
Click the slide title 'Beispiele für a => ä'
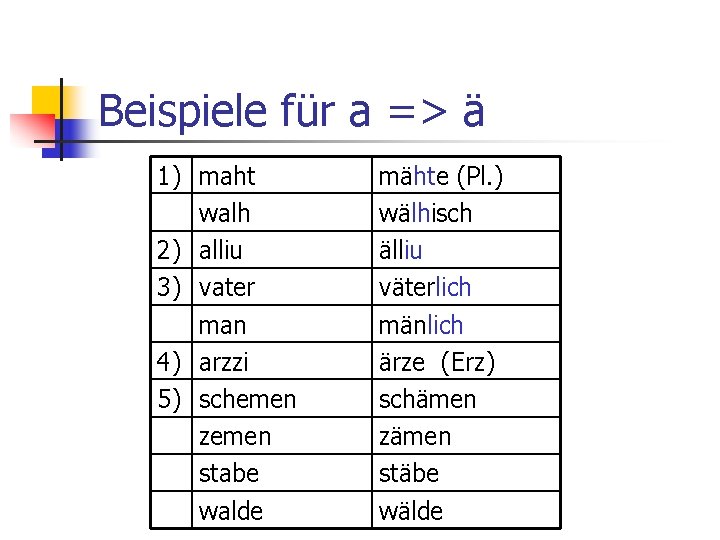coord(291,111)
